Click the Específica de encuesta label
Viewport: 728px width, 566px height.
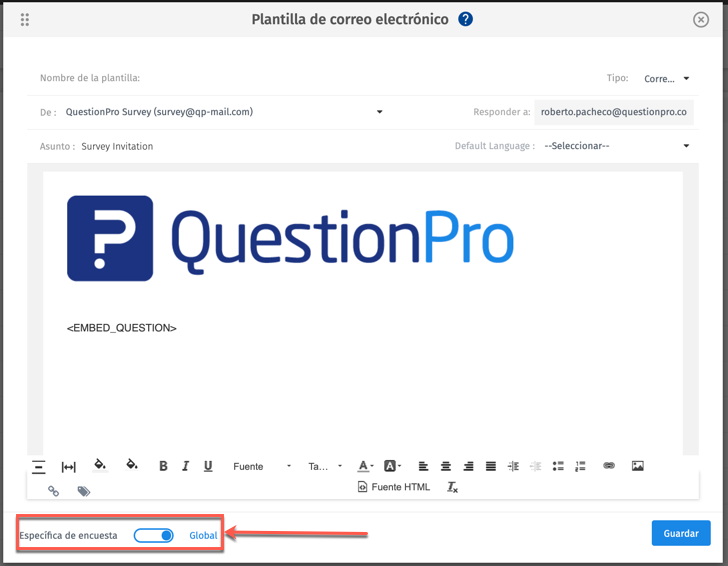68,535
